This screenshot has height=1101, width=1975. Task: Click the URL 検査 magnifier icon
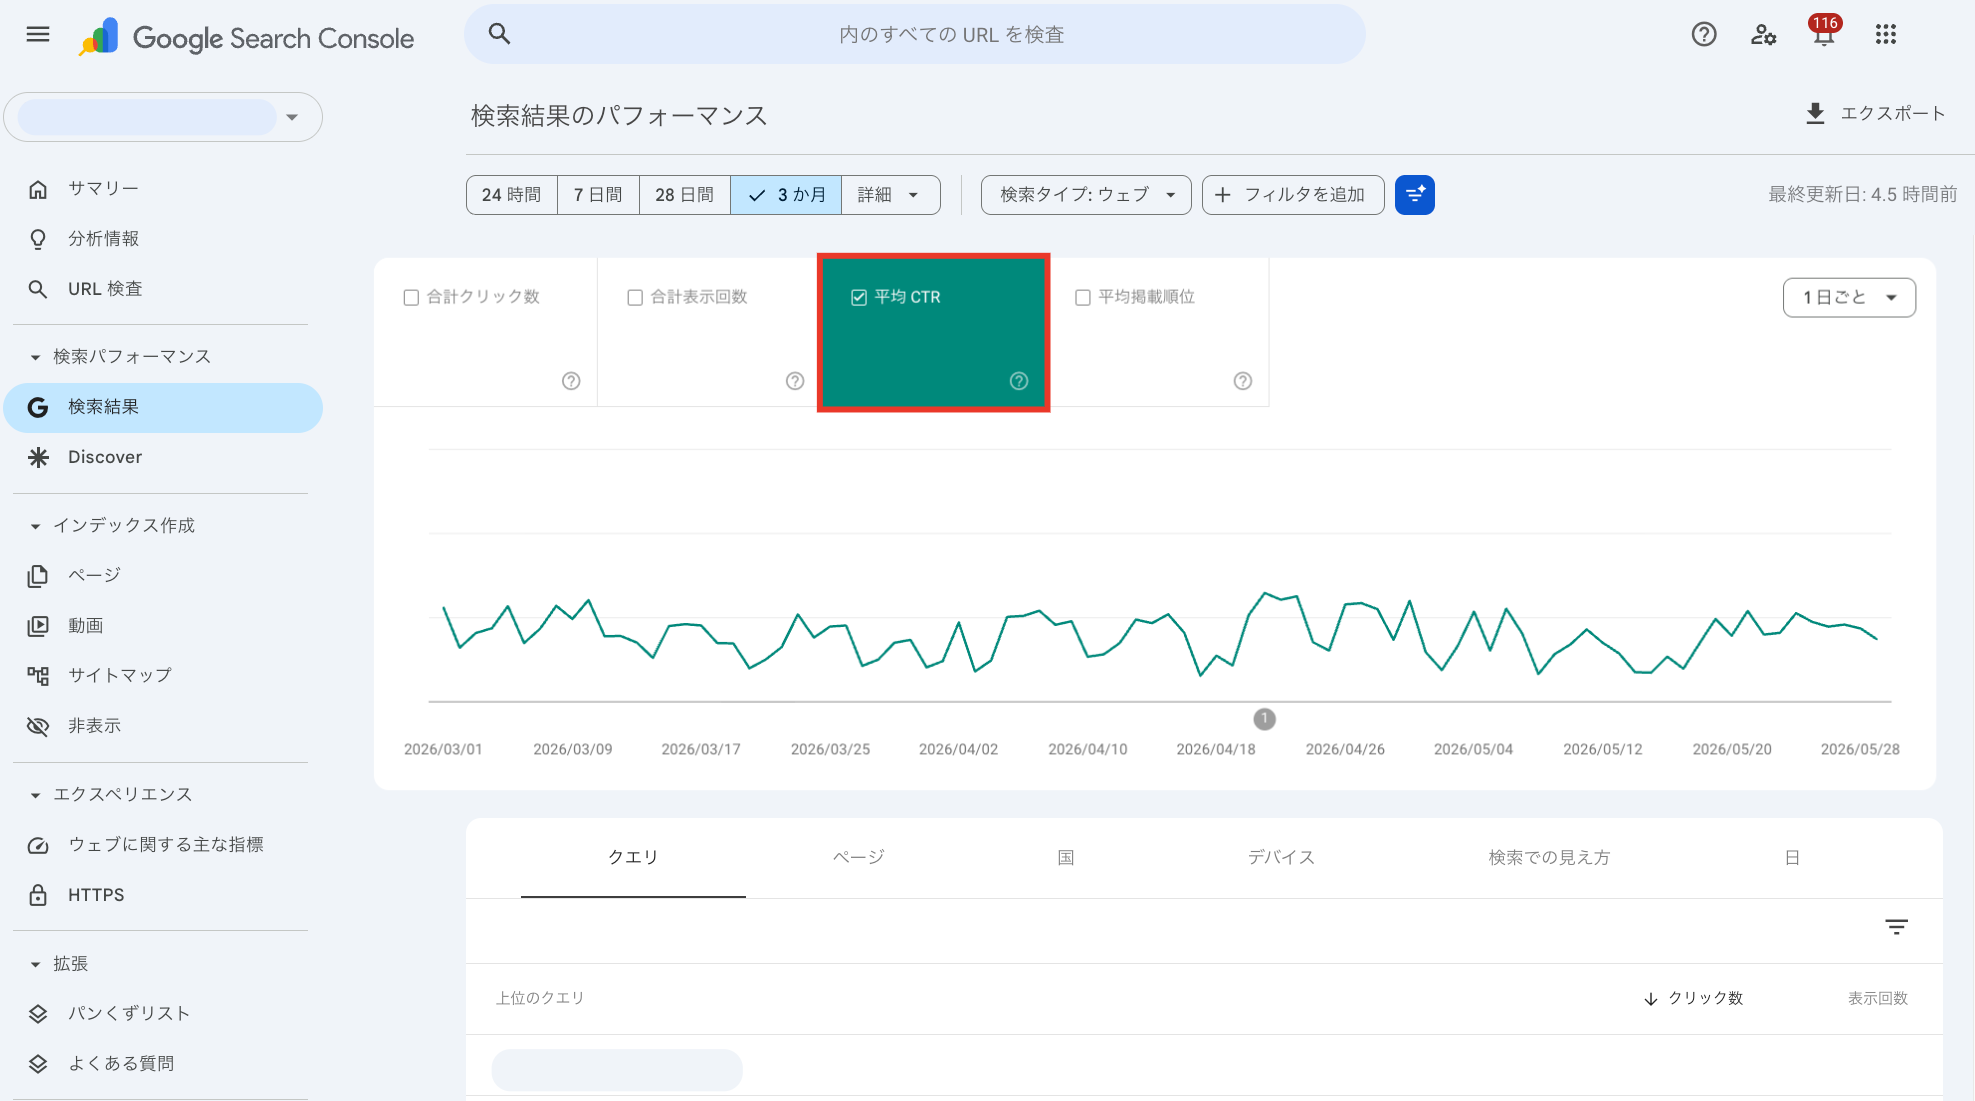38,289
